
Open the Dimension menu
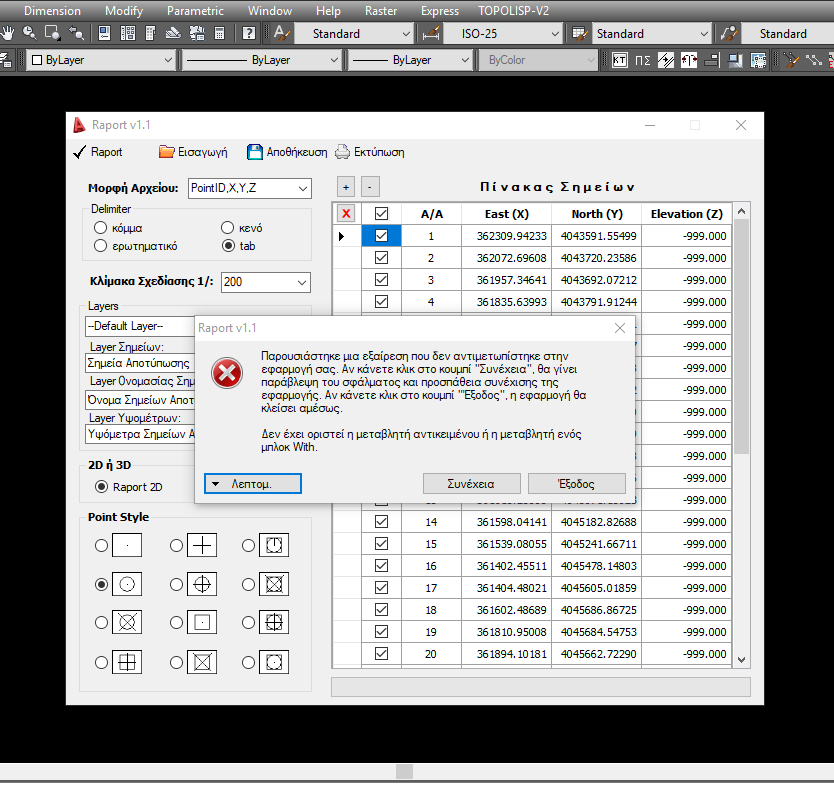coord(52,11)
